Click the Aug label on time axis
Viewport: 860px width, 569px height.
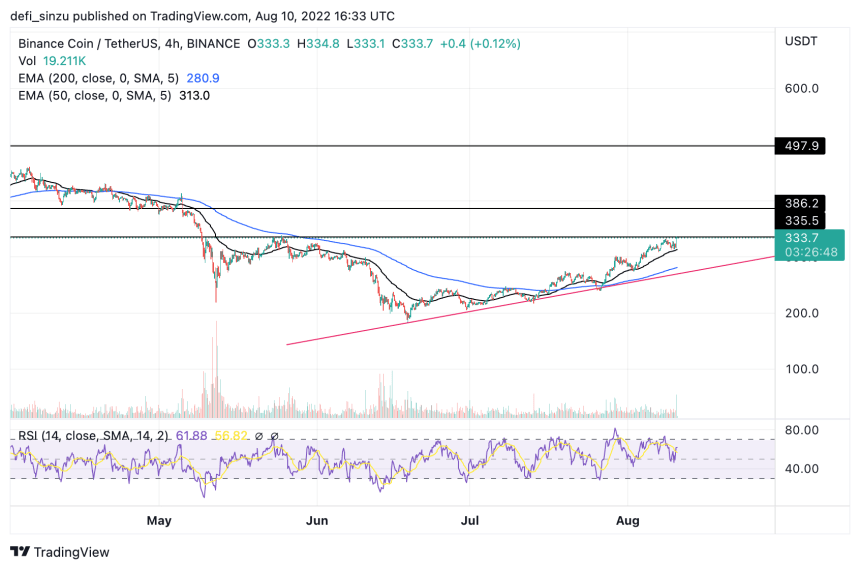627,520
